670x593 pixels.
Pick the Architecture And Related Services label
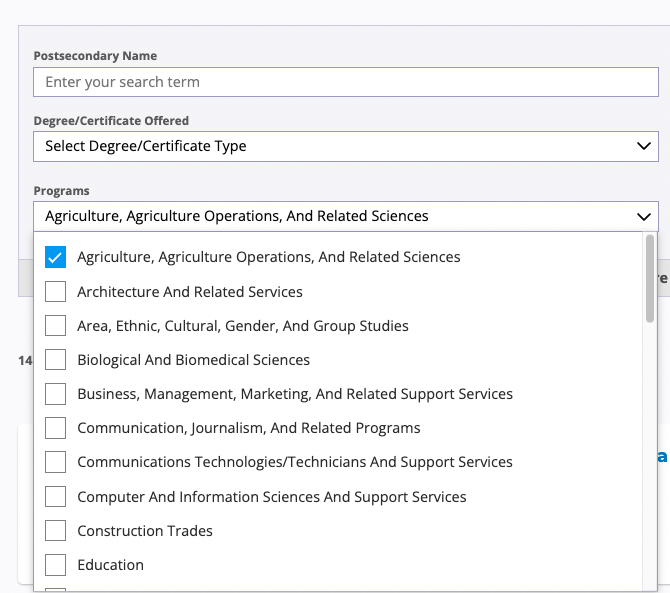coord(190,292)
